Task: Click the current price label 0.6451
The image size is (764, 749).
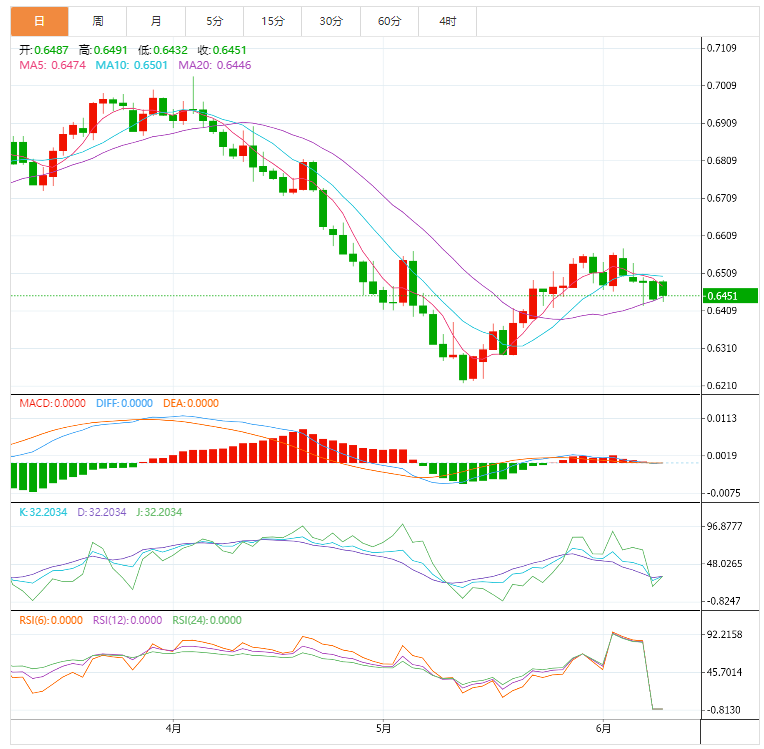Action: [730, 296]
